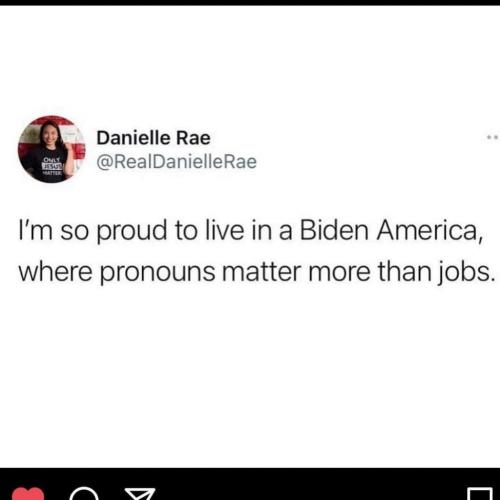Open the tweet's three-dot options menu
The height and width of the screenshot is (500, 500).
tap(493, 137)
